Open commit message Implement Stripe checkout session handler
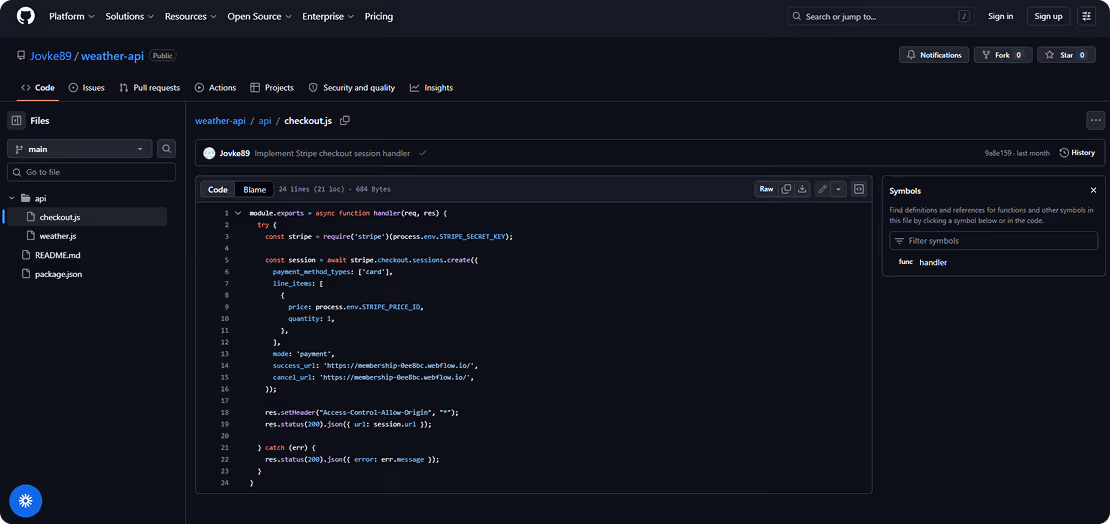The image size is (1110, 524). [x=332, y=153]
